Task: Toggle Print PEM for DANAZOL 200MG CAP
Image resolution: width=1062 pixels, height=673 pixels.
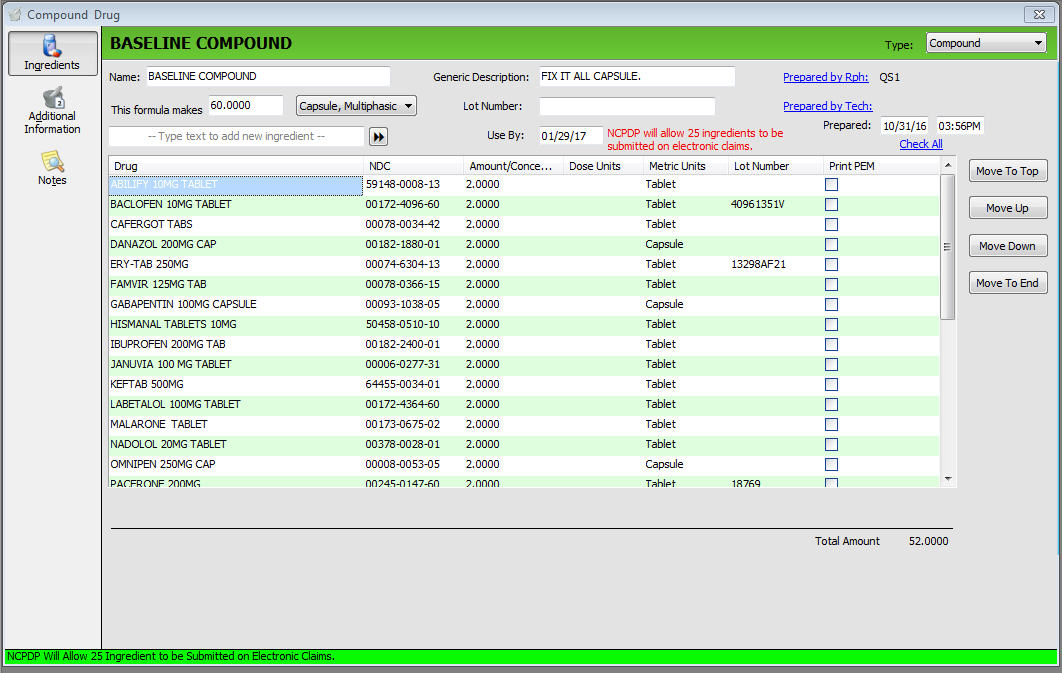Action: 832,244
